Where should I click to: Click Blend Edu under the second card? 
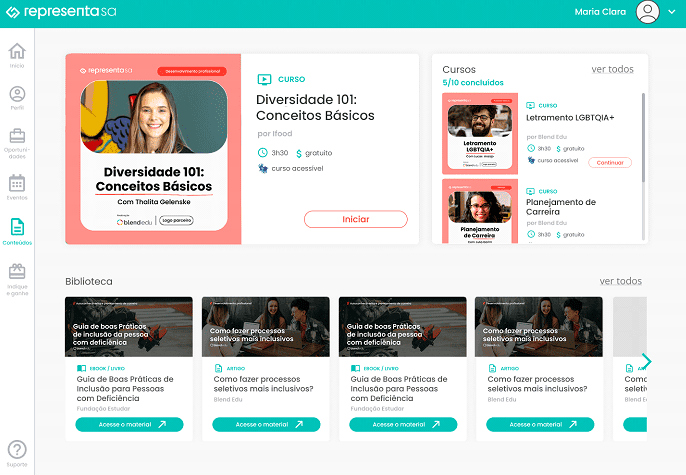click(x=228, y=399)
